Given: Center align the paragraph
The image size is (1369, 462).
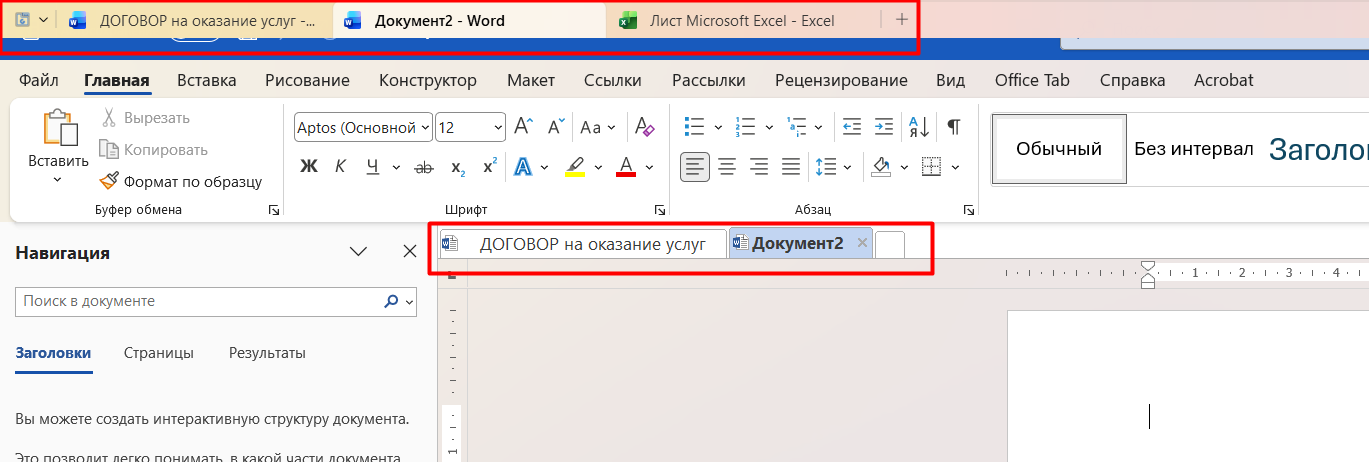Looking at the screenshot, I should point(727,167).
